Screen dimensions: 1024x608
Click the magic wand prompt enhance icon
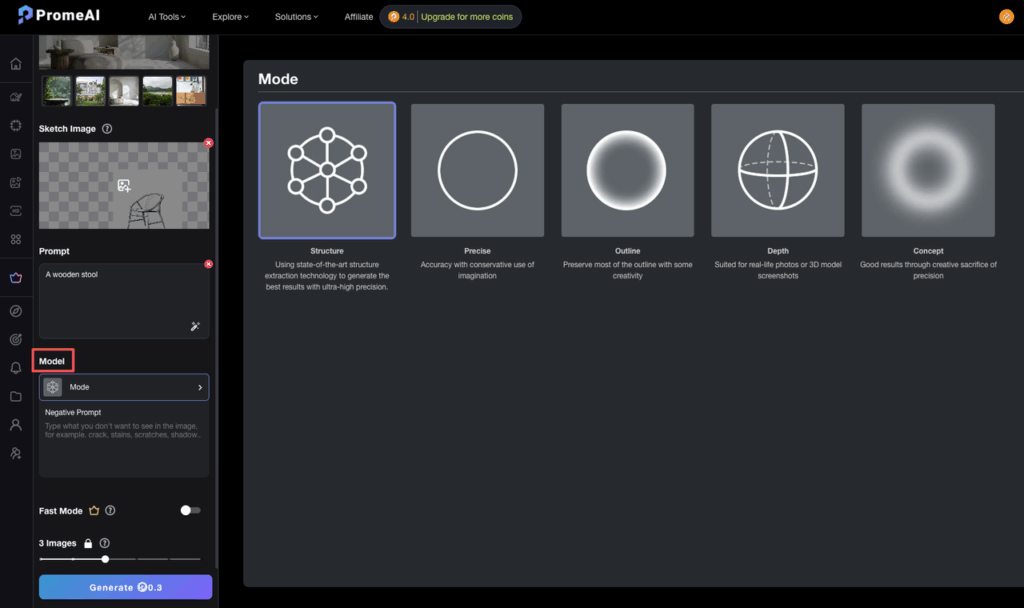coord(195,326)
